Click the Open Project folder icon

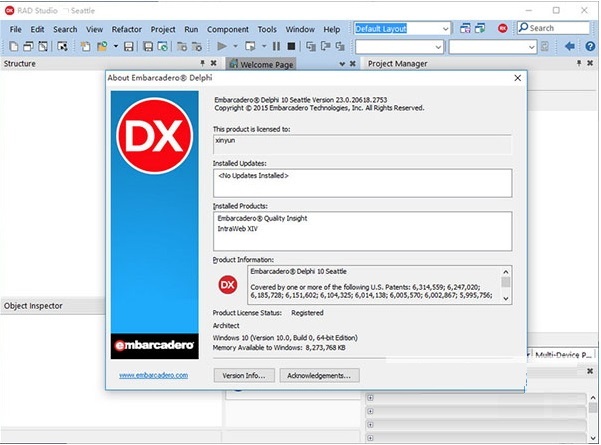[x=102, y=46]
